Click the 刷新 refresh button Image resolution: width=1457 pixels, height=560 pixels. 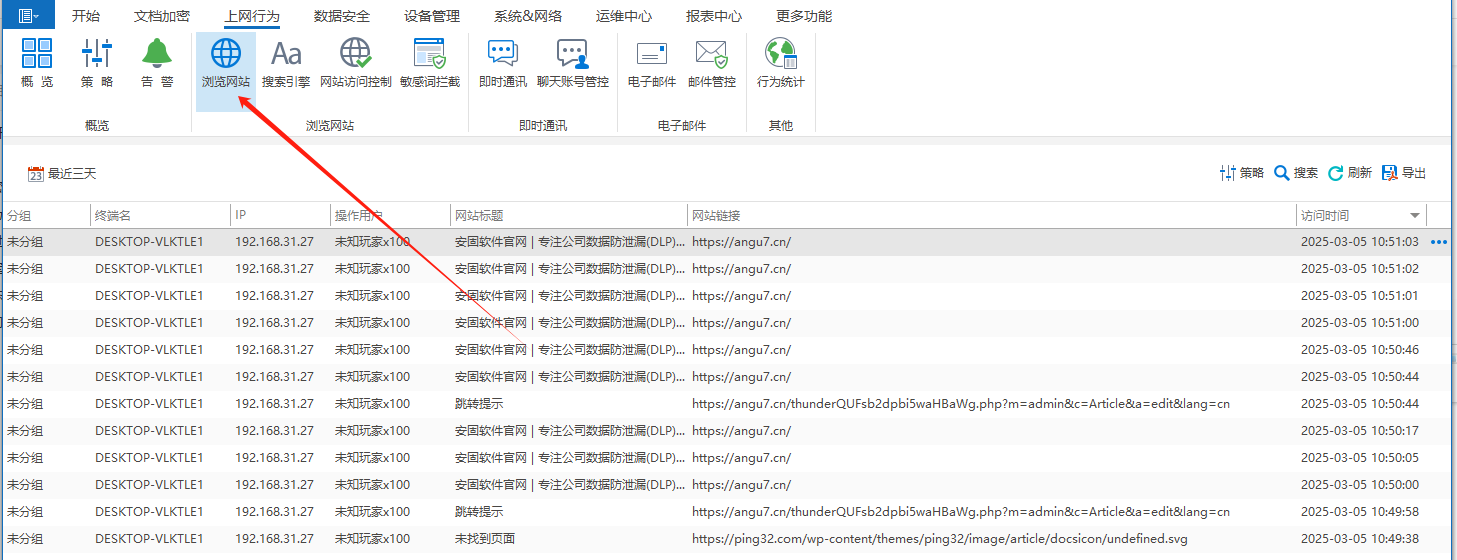(1349, 173)
